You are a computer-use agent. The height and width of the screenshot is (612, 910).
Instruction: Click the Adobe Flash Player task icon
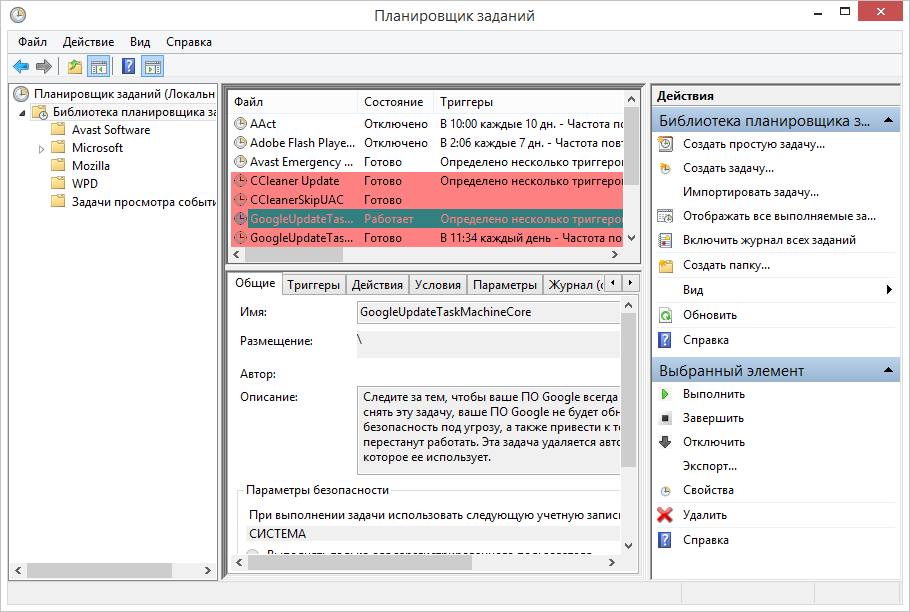(x=240, y=143)
